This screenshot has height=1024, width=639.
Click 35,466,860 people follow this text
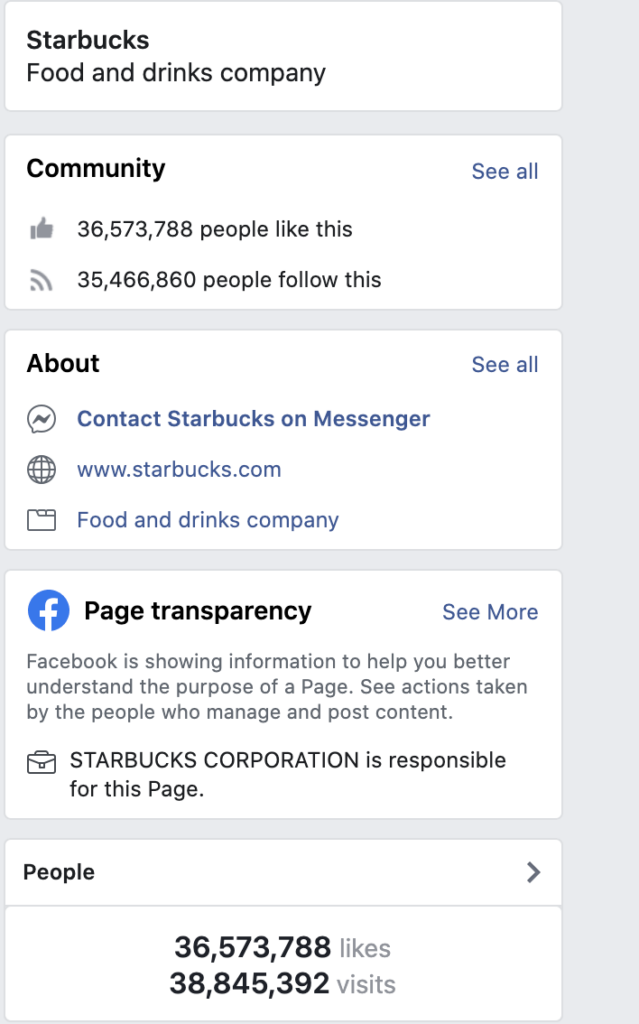point(229,280)
